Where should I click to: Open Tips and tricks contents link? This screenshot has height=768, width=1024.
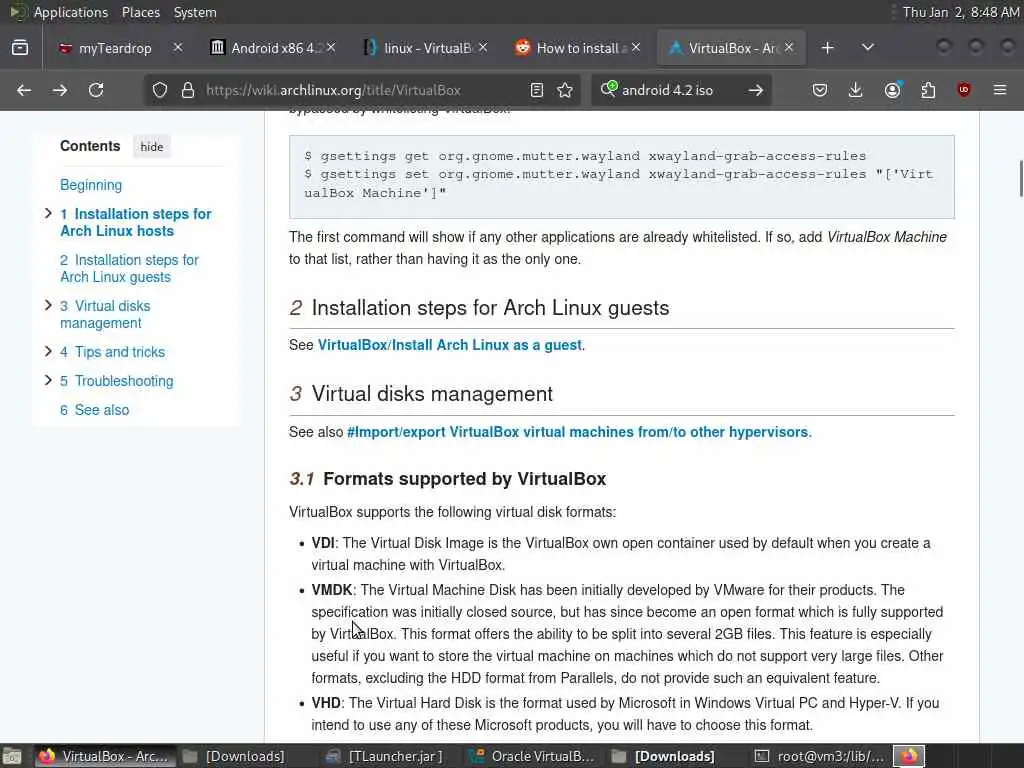click(x=112, y=352)
